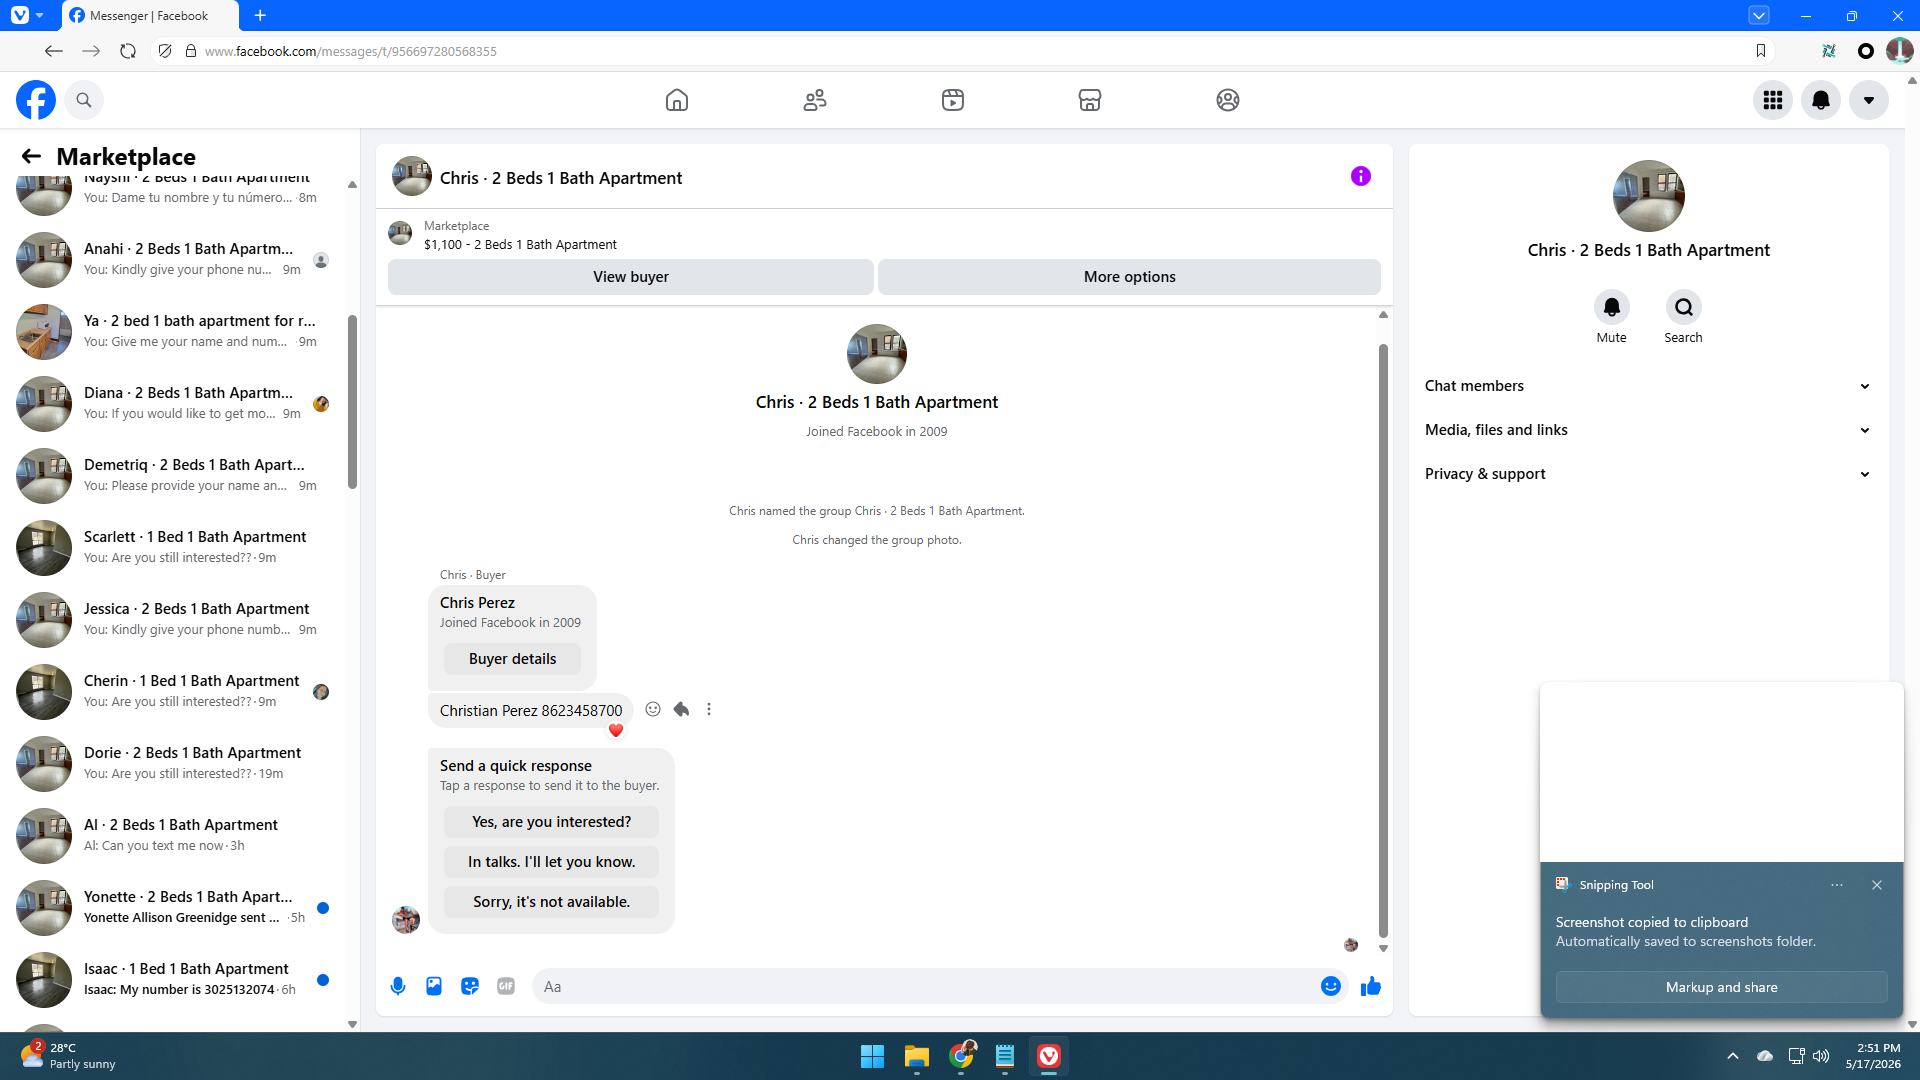The image size is (1920, 1080).
Task: Expand Privacy & support section
Action: (1648, 474)
